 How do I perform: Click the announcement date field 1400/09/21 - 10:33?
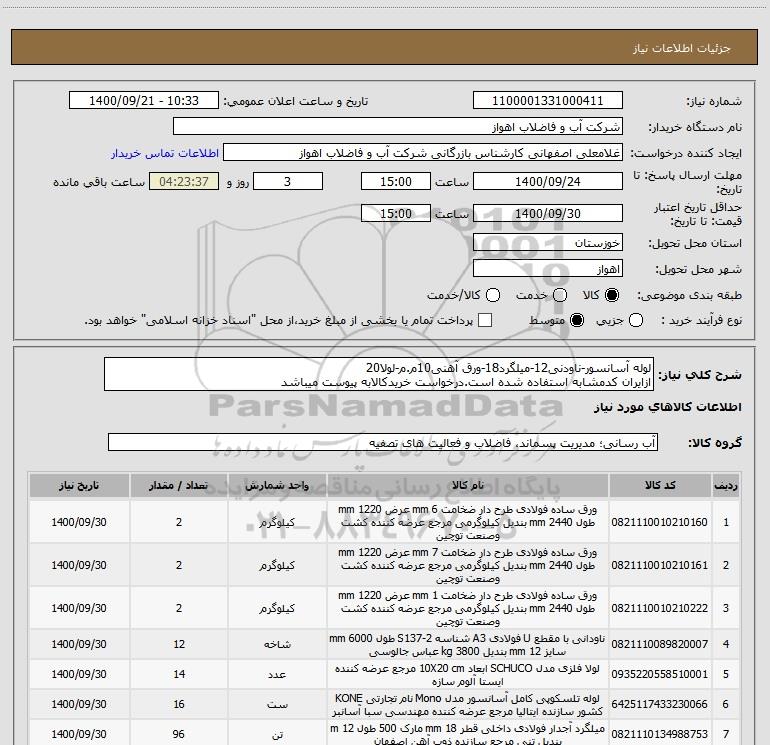click(x=144, y=101)
